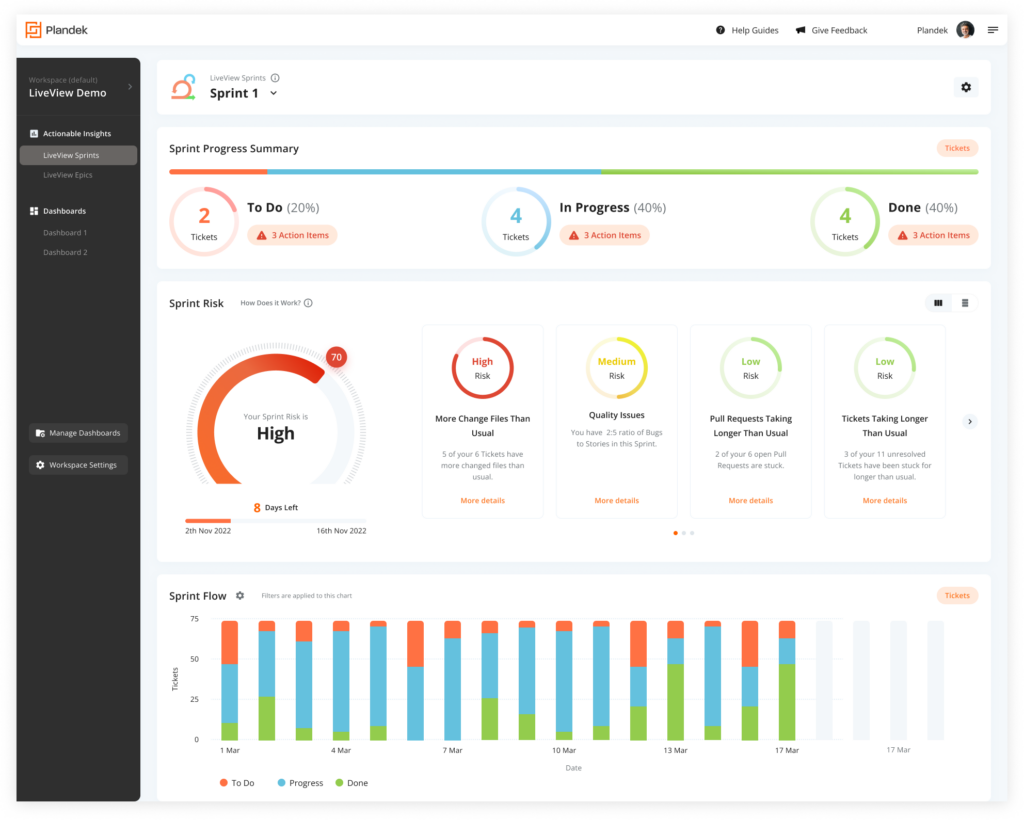1024x820 pixels.
Task: Click More details under Quality Issues
Action: click(616, 500)
